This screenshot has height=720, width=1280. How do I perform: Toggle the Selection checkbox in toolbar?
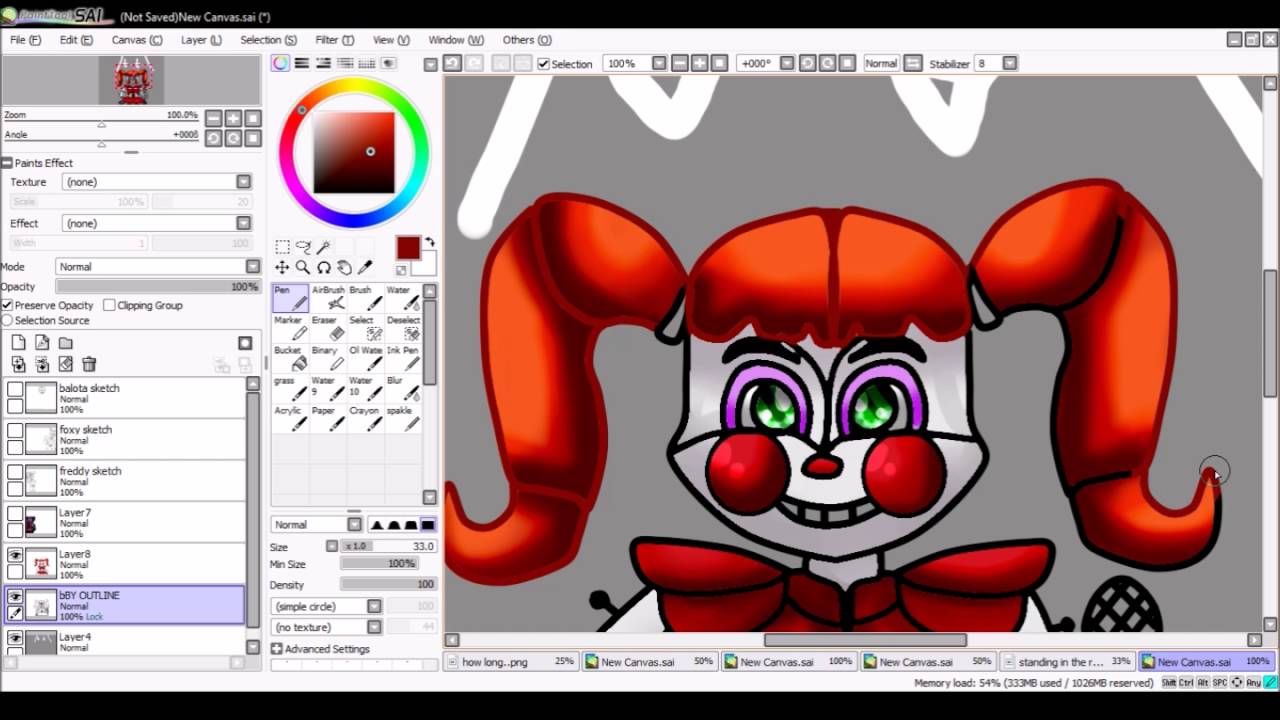tap(544, 64)
